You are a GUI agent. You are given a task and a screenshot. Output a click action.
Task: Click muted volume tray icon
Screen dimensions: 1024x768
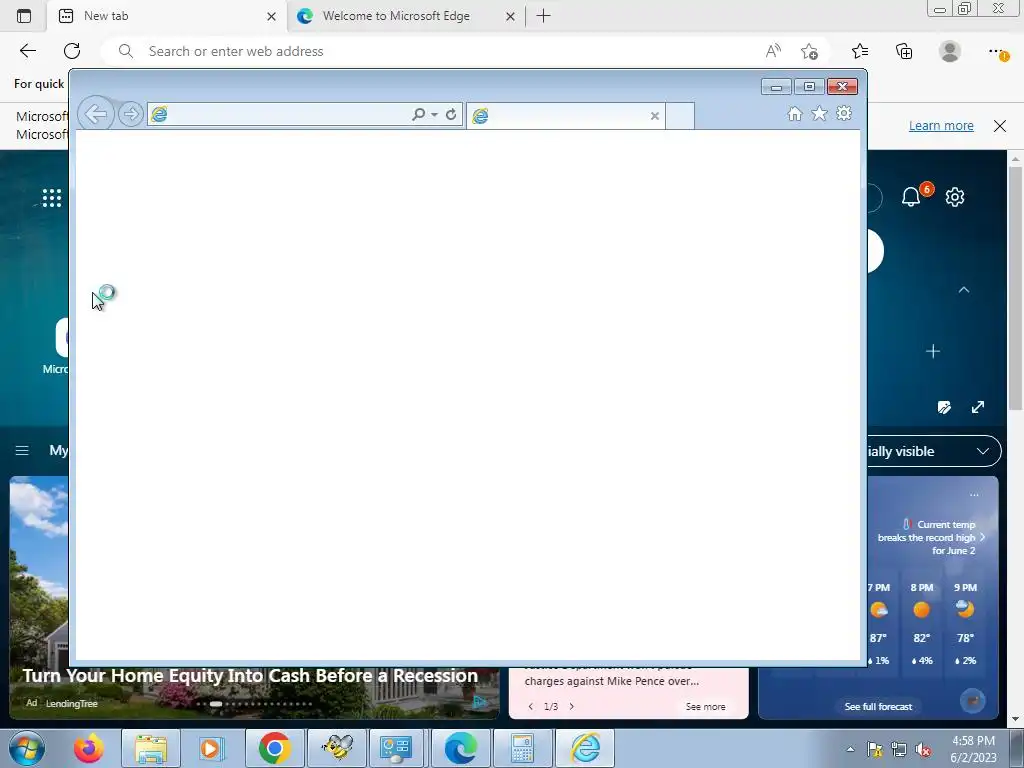[923, 750]
